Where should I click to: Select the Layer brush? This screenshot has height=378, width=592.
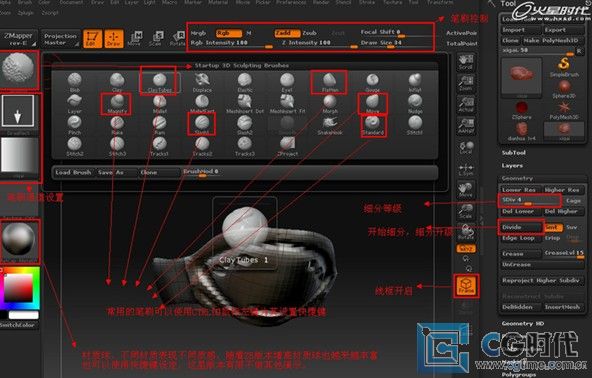point(74,104)
